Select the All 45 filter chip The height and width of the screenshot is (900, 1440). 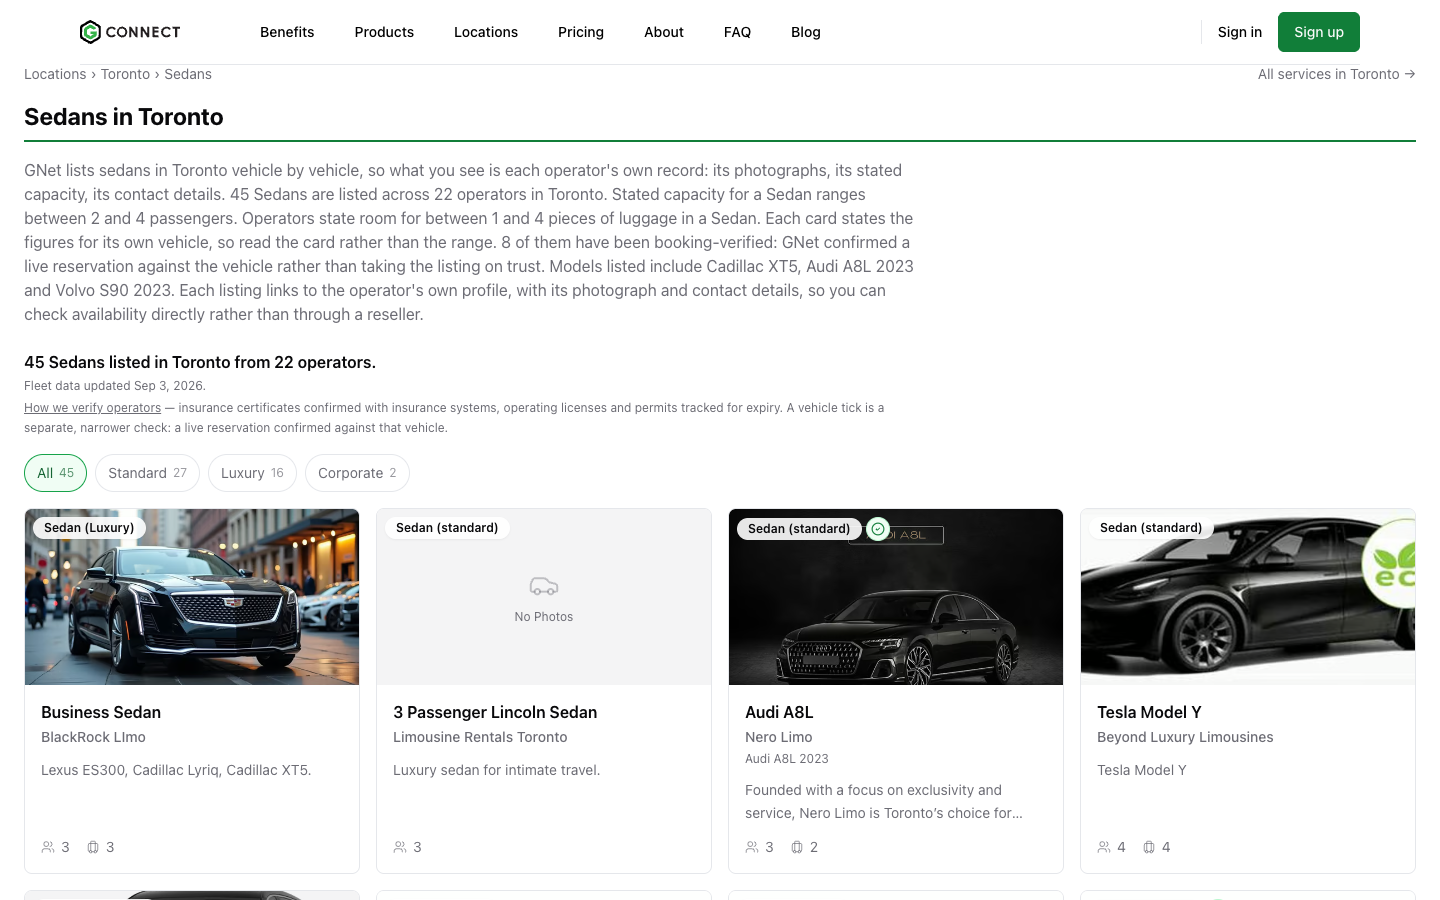point(55,473)
